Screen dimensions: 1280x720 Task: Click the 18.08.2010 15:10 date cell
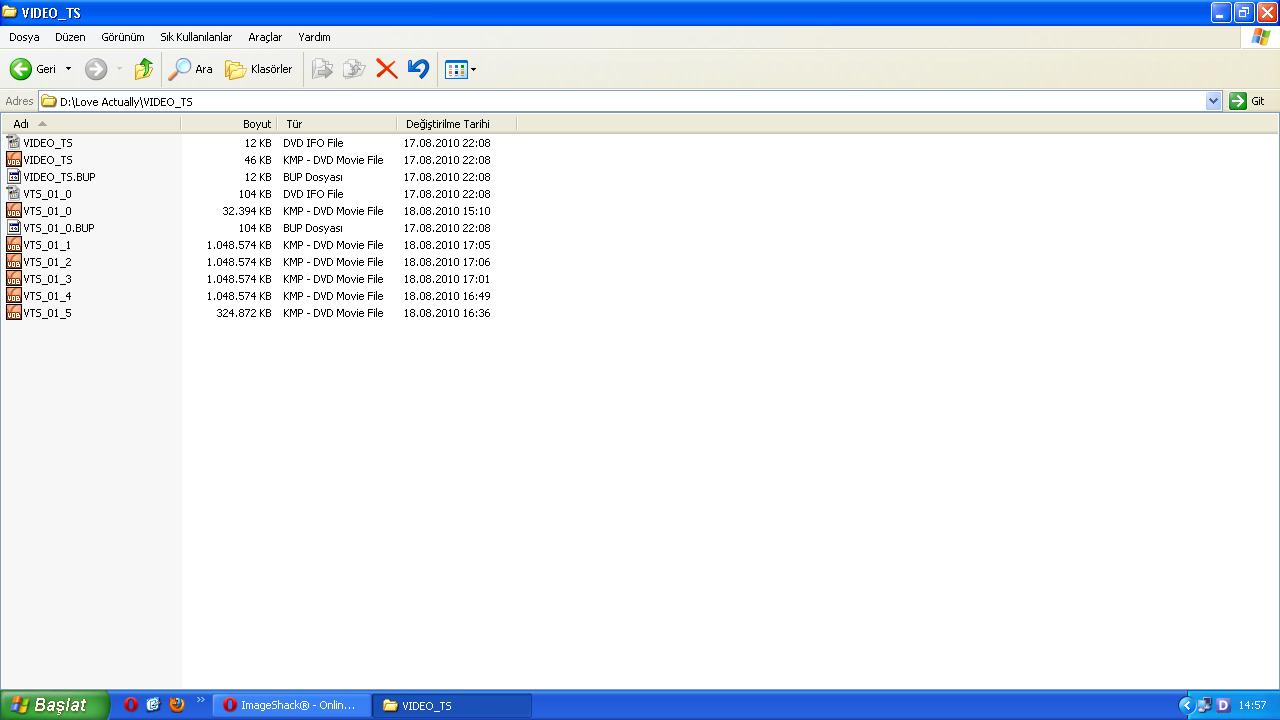tap(447, 211)
